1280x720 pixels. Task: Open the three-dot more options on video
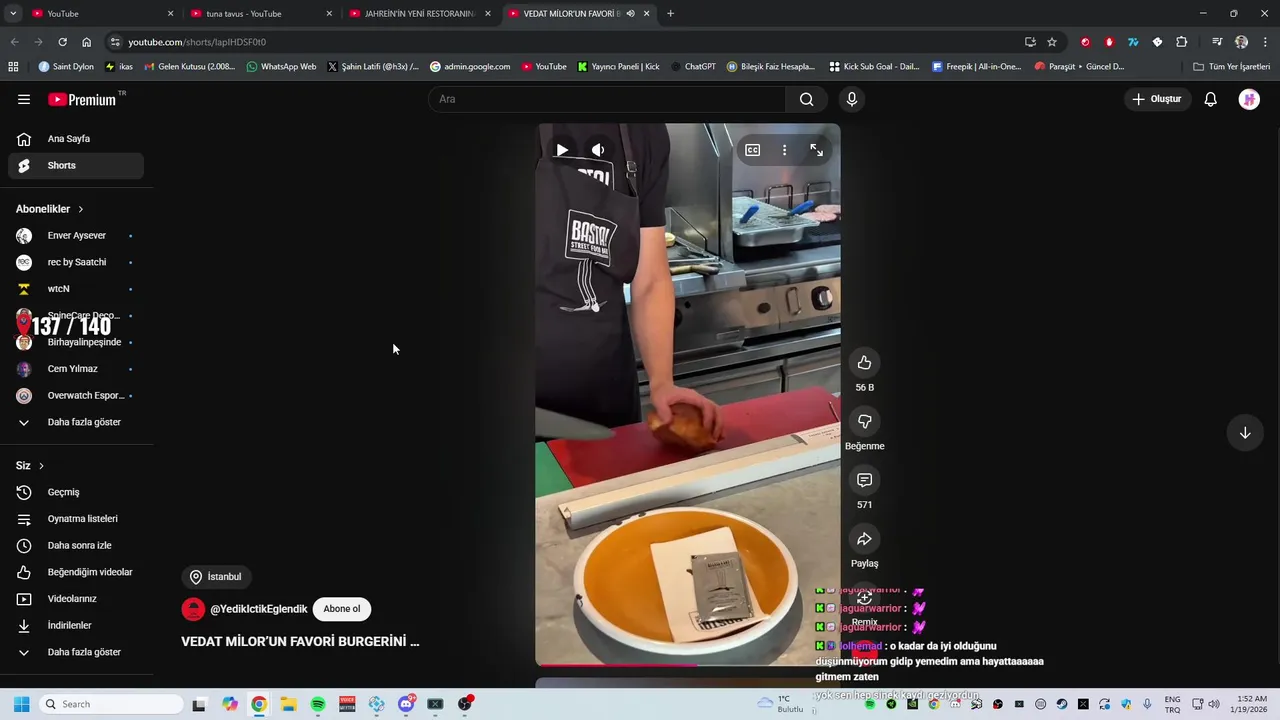click(784, 150)
